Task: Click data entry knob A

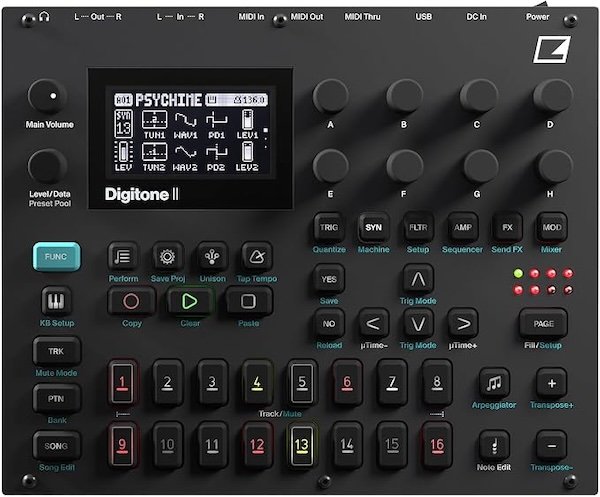Action: point(331,96)
